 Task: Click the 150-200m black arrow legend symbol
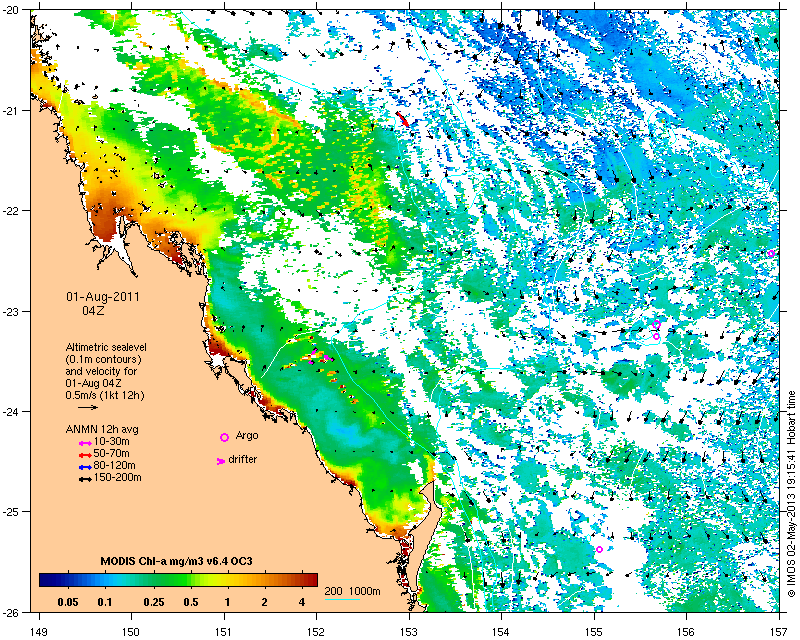click(85, 479)
